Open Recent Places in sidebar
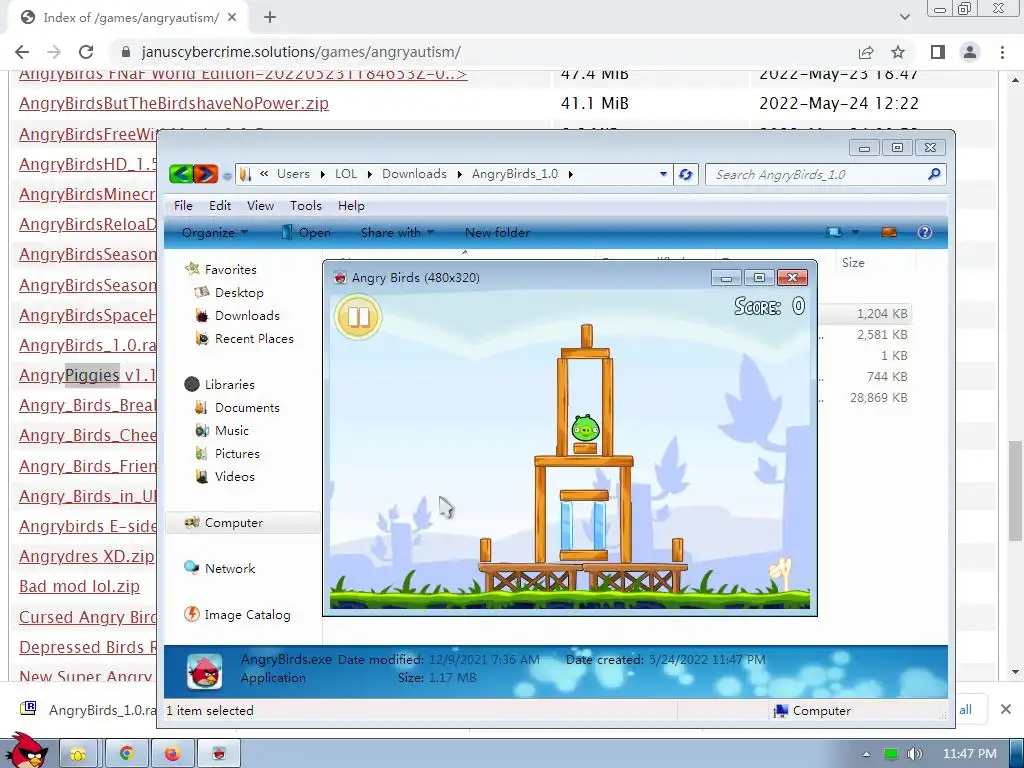This screenshot has width=1024, height=768. 244,338
